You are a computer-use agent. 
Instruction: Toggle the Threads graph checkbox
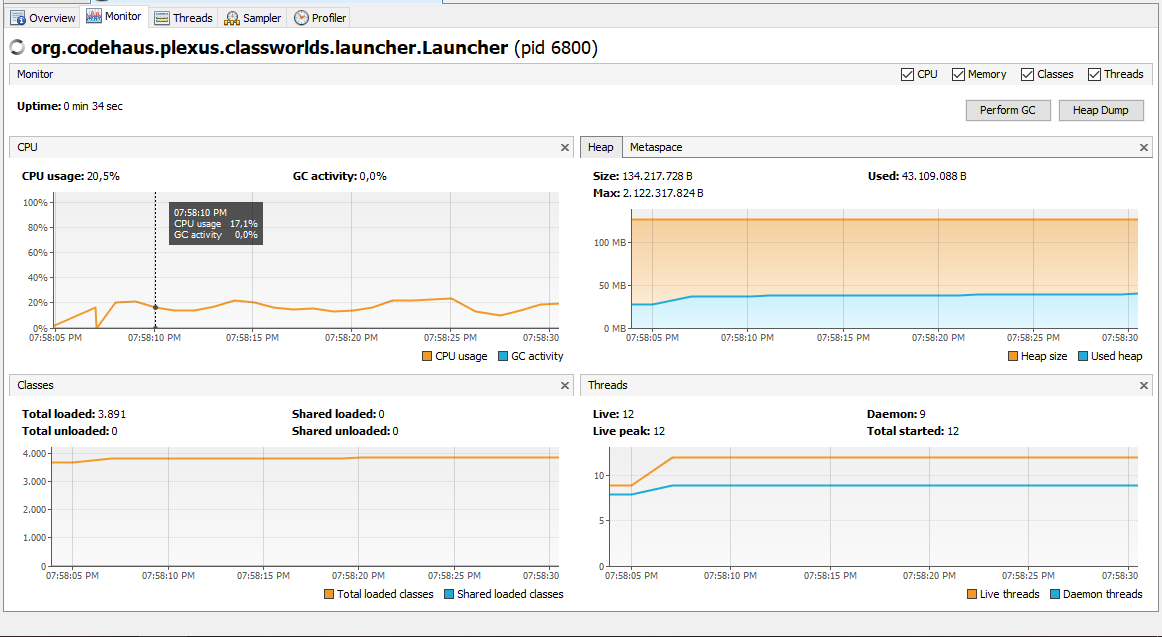[x=1094, y=74]
